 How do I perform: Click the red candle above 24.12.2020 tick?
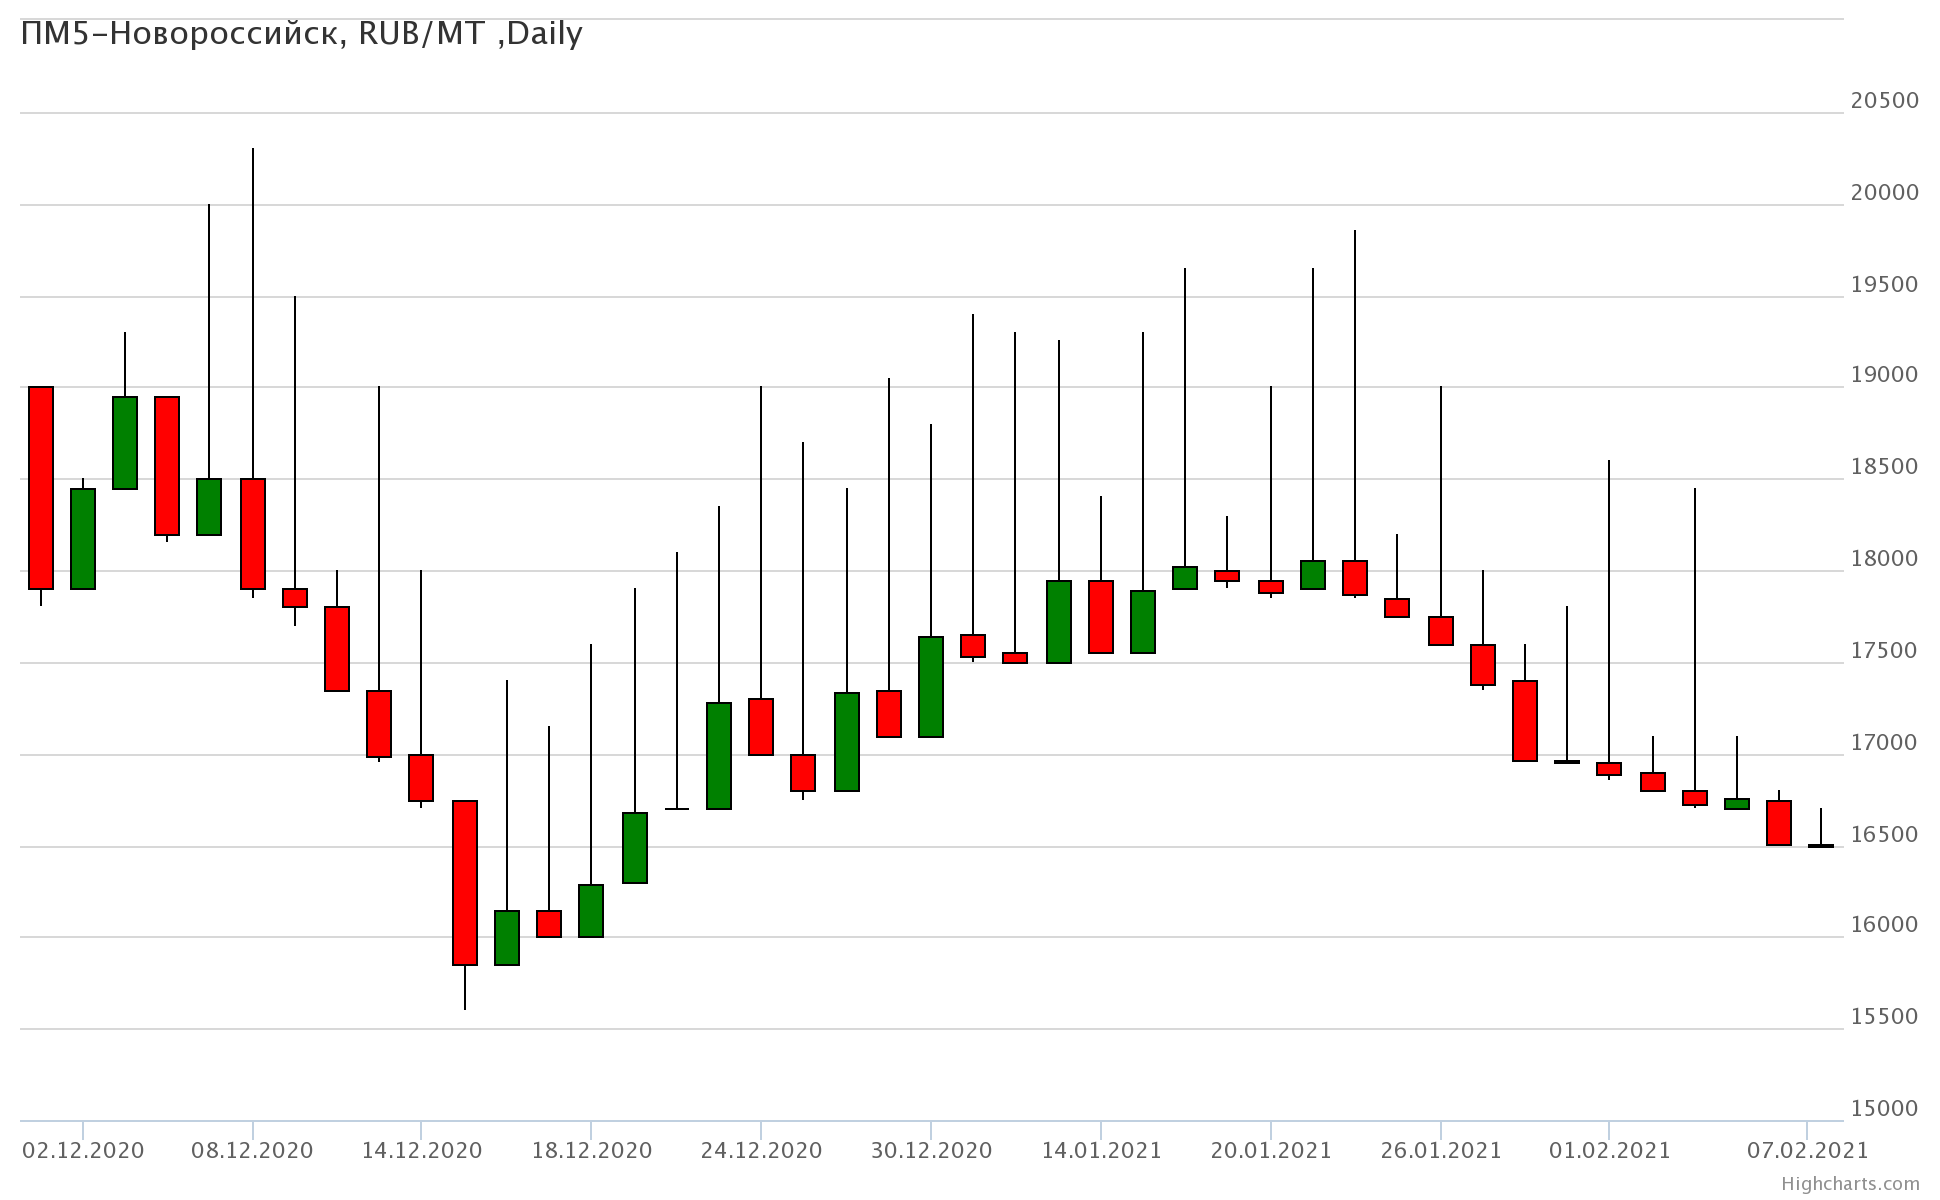tap(761, 726)
